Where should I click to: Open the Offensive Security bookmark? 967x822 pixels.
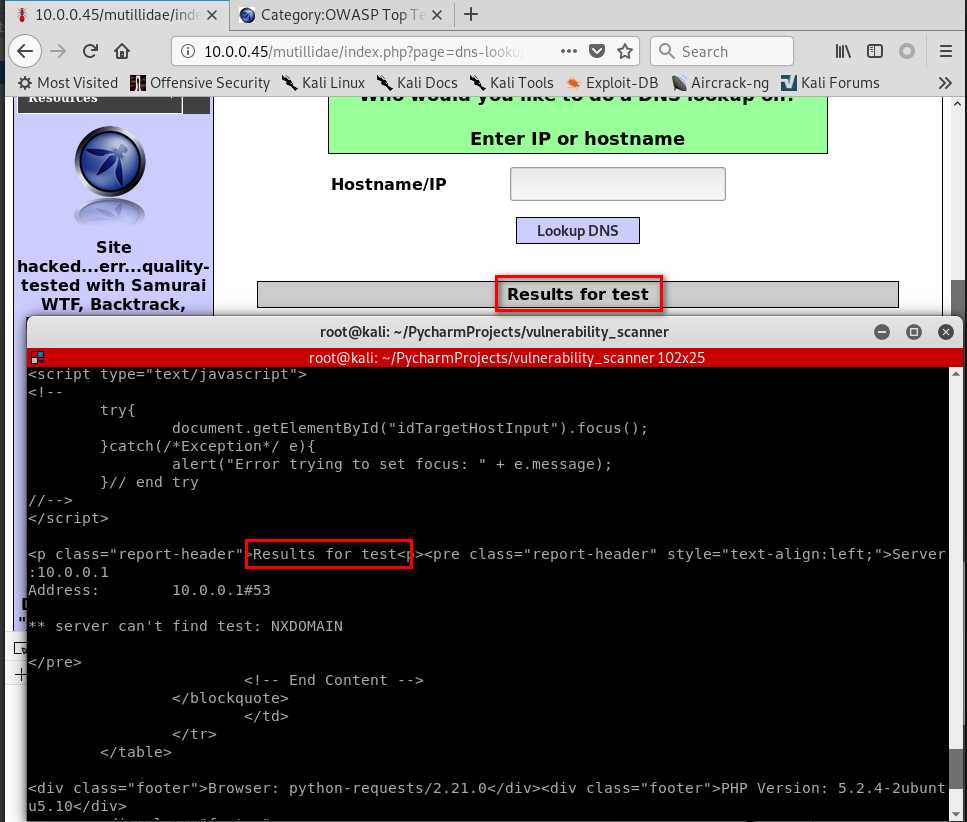click(200, 83)
